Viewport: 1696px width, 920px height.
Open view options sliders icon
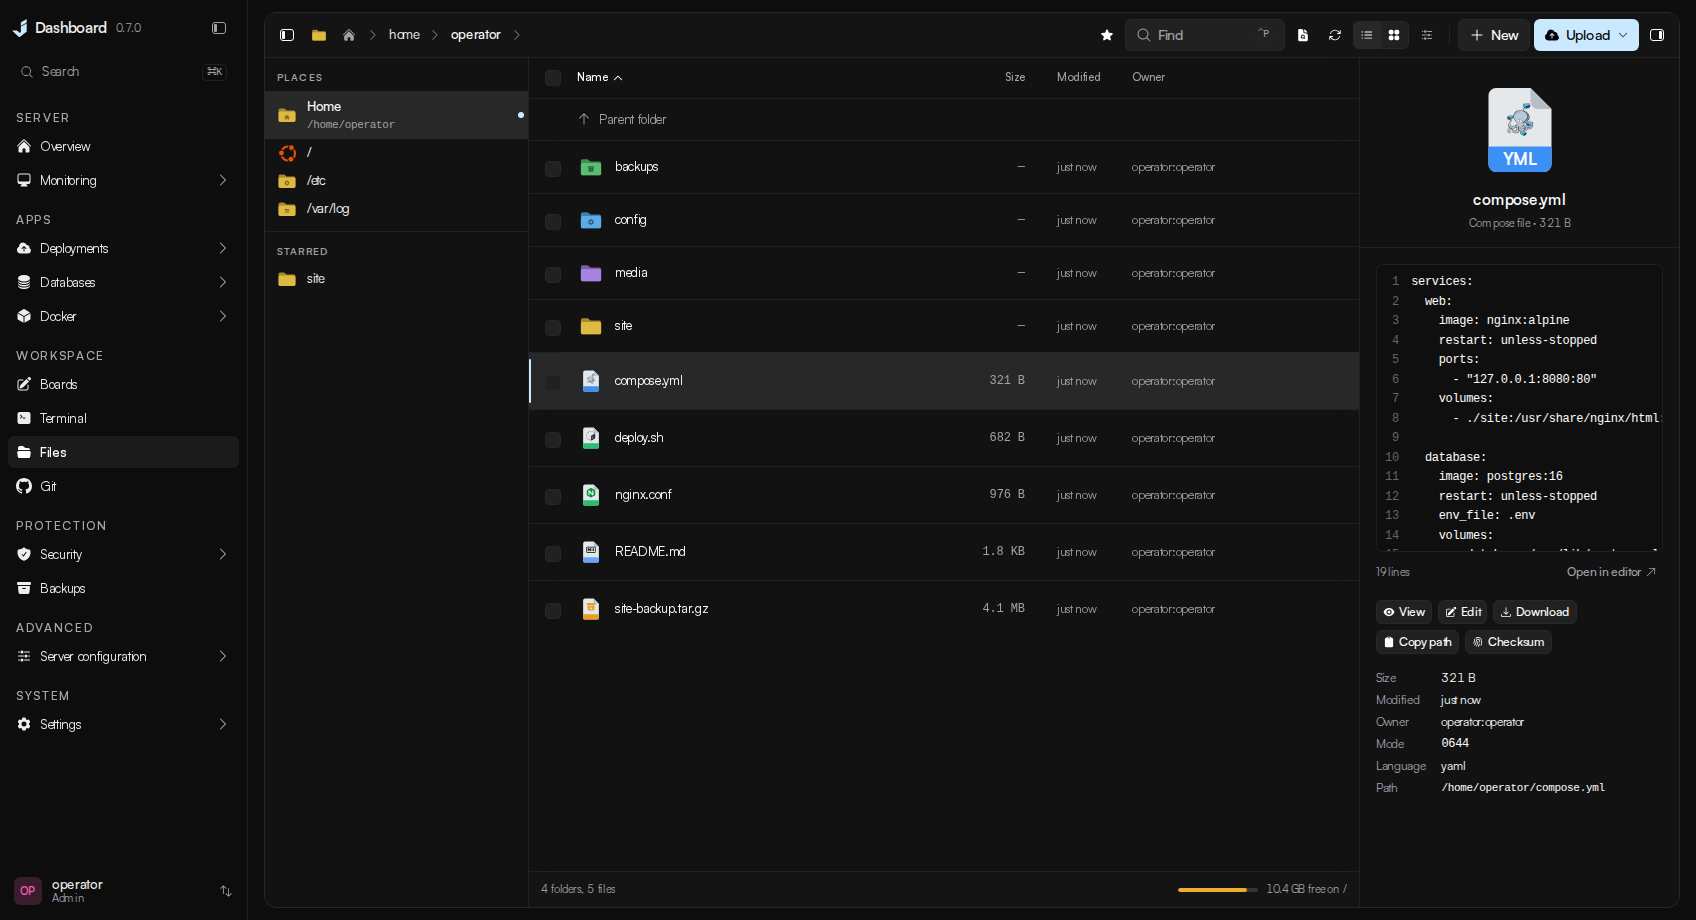(x=1427, y=35)
